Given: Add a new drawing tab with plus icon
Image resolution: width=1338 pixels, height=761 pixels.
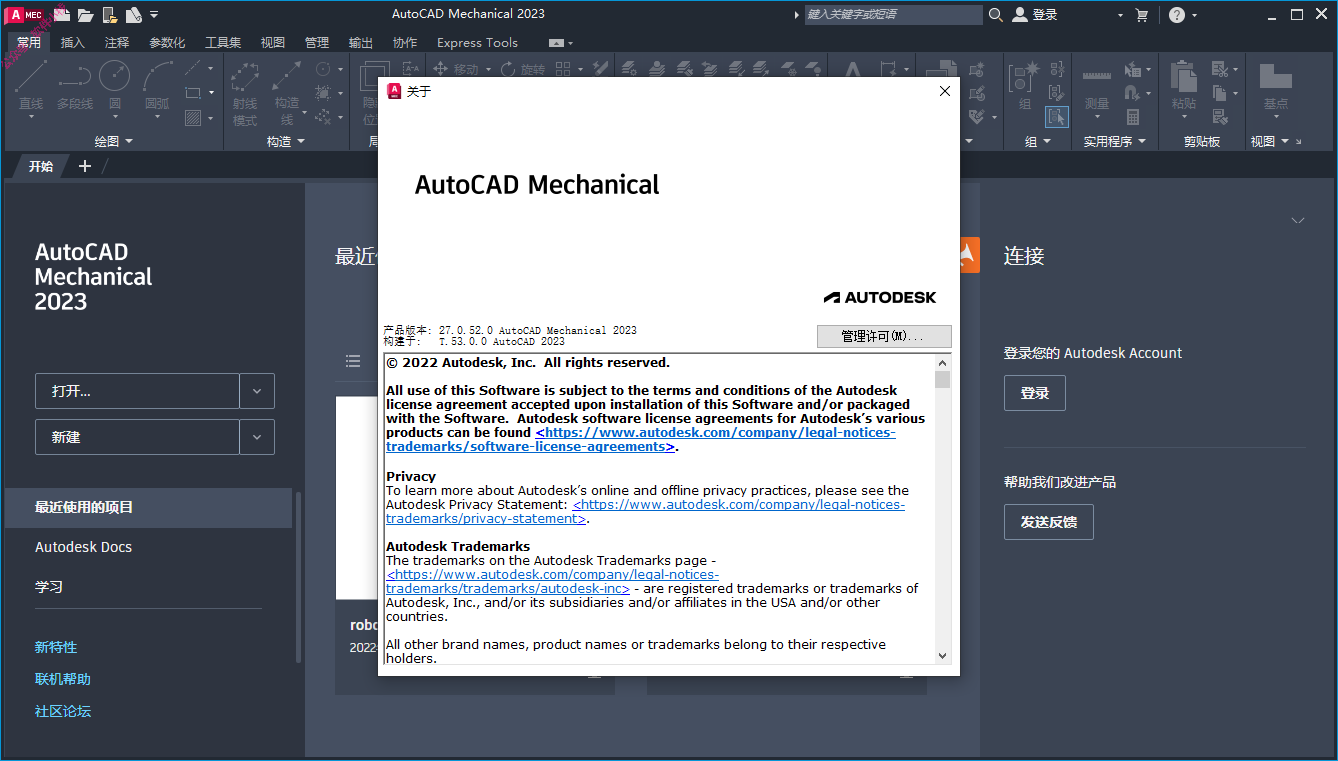Looking at the screenshot, I should pyautogui.click(x=85, y=166).
